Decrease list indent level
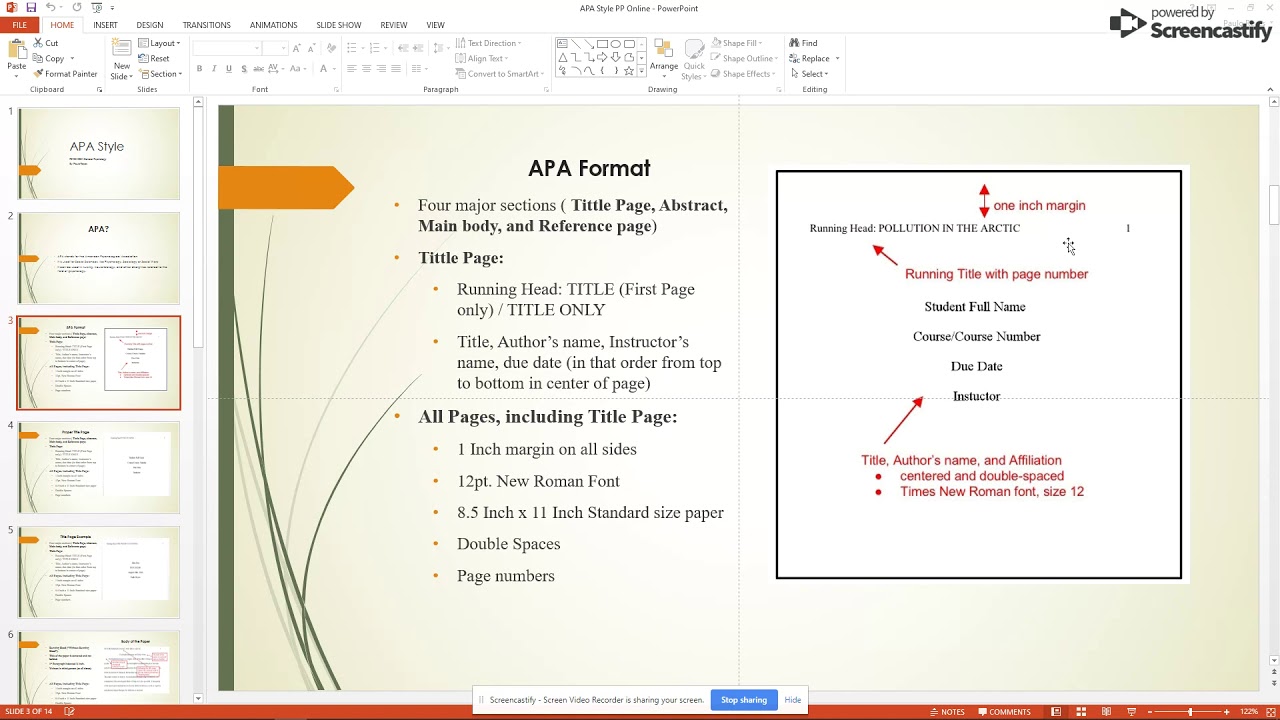Viewport: 1280px width, 720px height. (x=402, y=48)
